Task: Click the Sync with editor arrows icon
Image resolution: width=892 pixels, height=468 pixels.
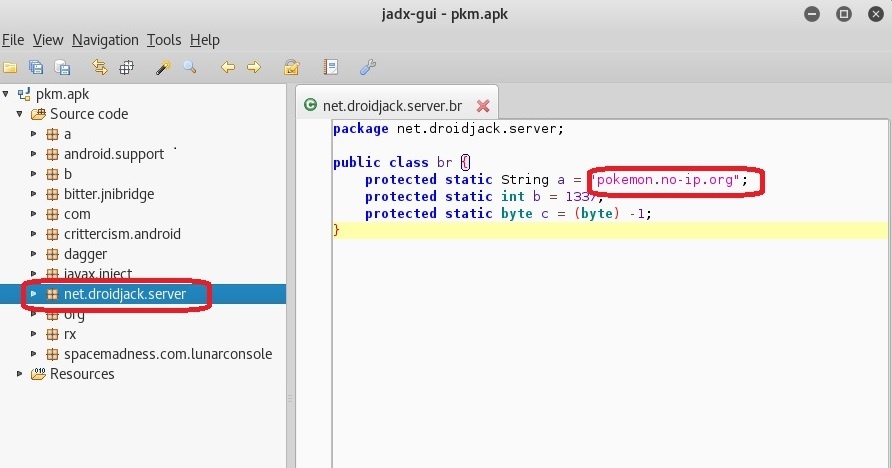Action: click(x=99, y=68)
